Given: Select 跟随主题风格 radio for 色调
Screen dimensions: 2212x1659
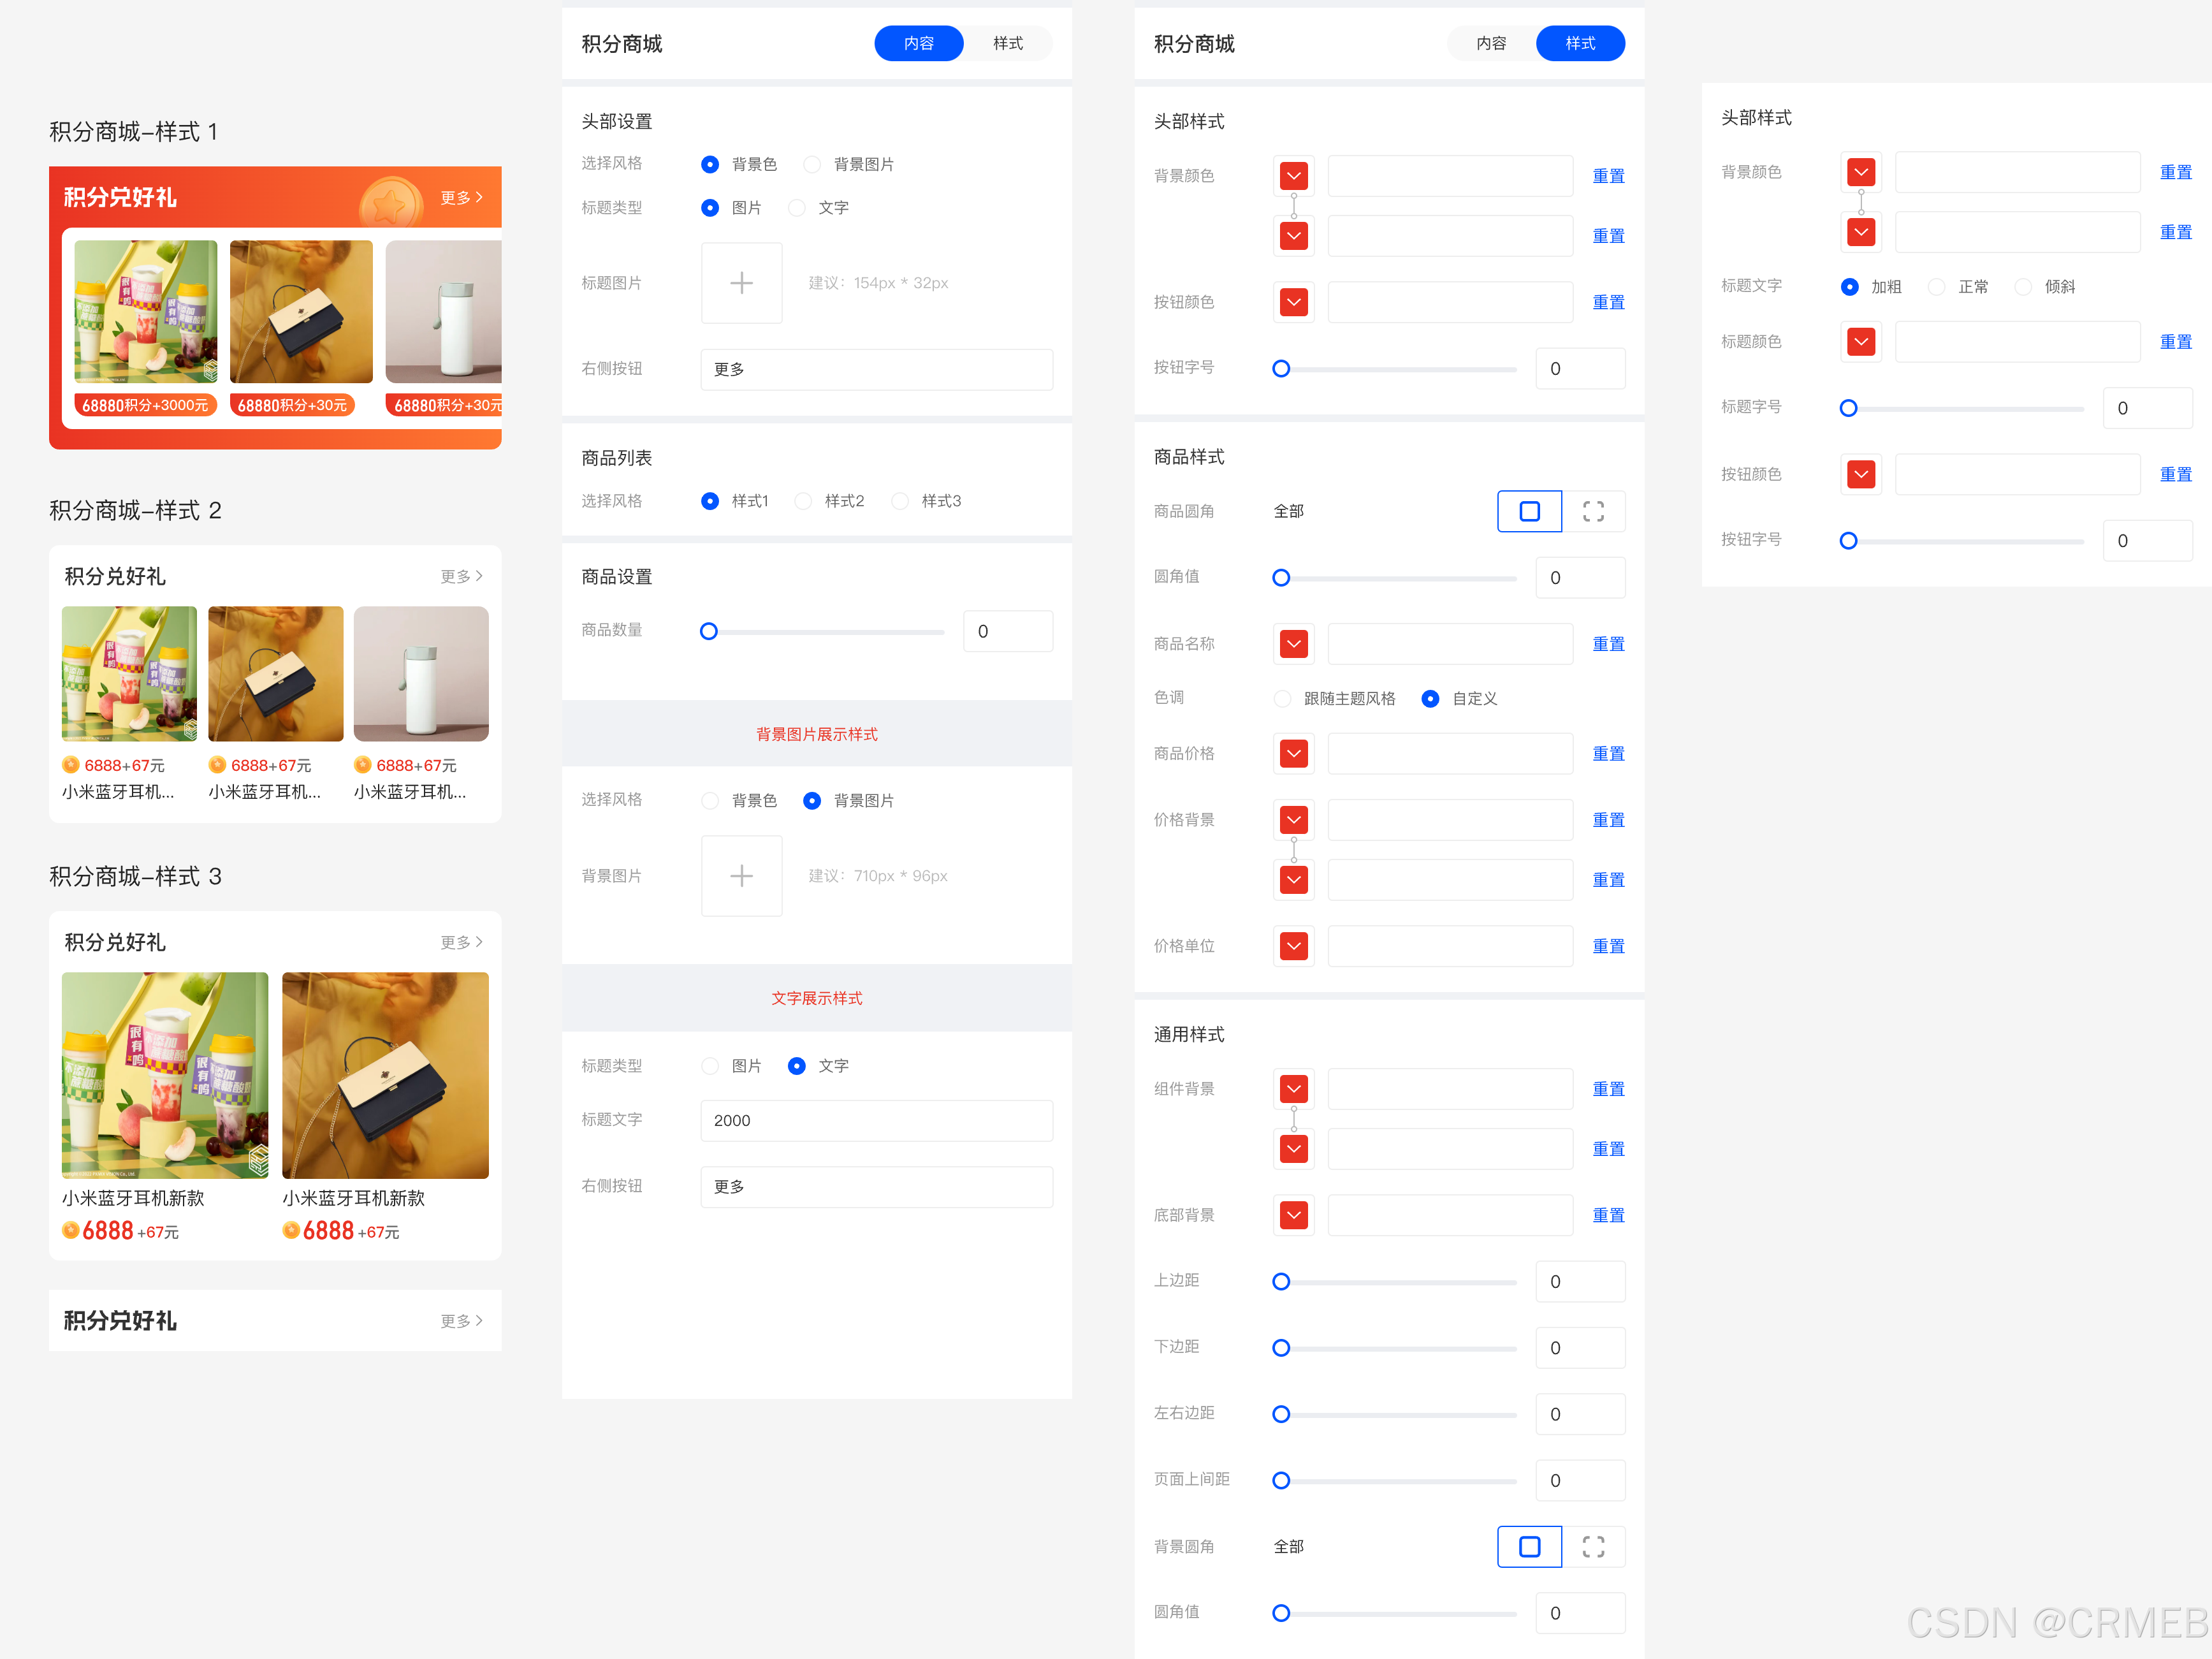Looking at the screenshot, I should pos(1282,698).
